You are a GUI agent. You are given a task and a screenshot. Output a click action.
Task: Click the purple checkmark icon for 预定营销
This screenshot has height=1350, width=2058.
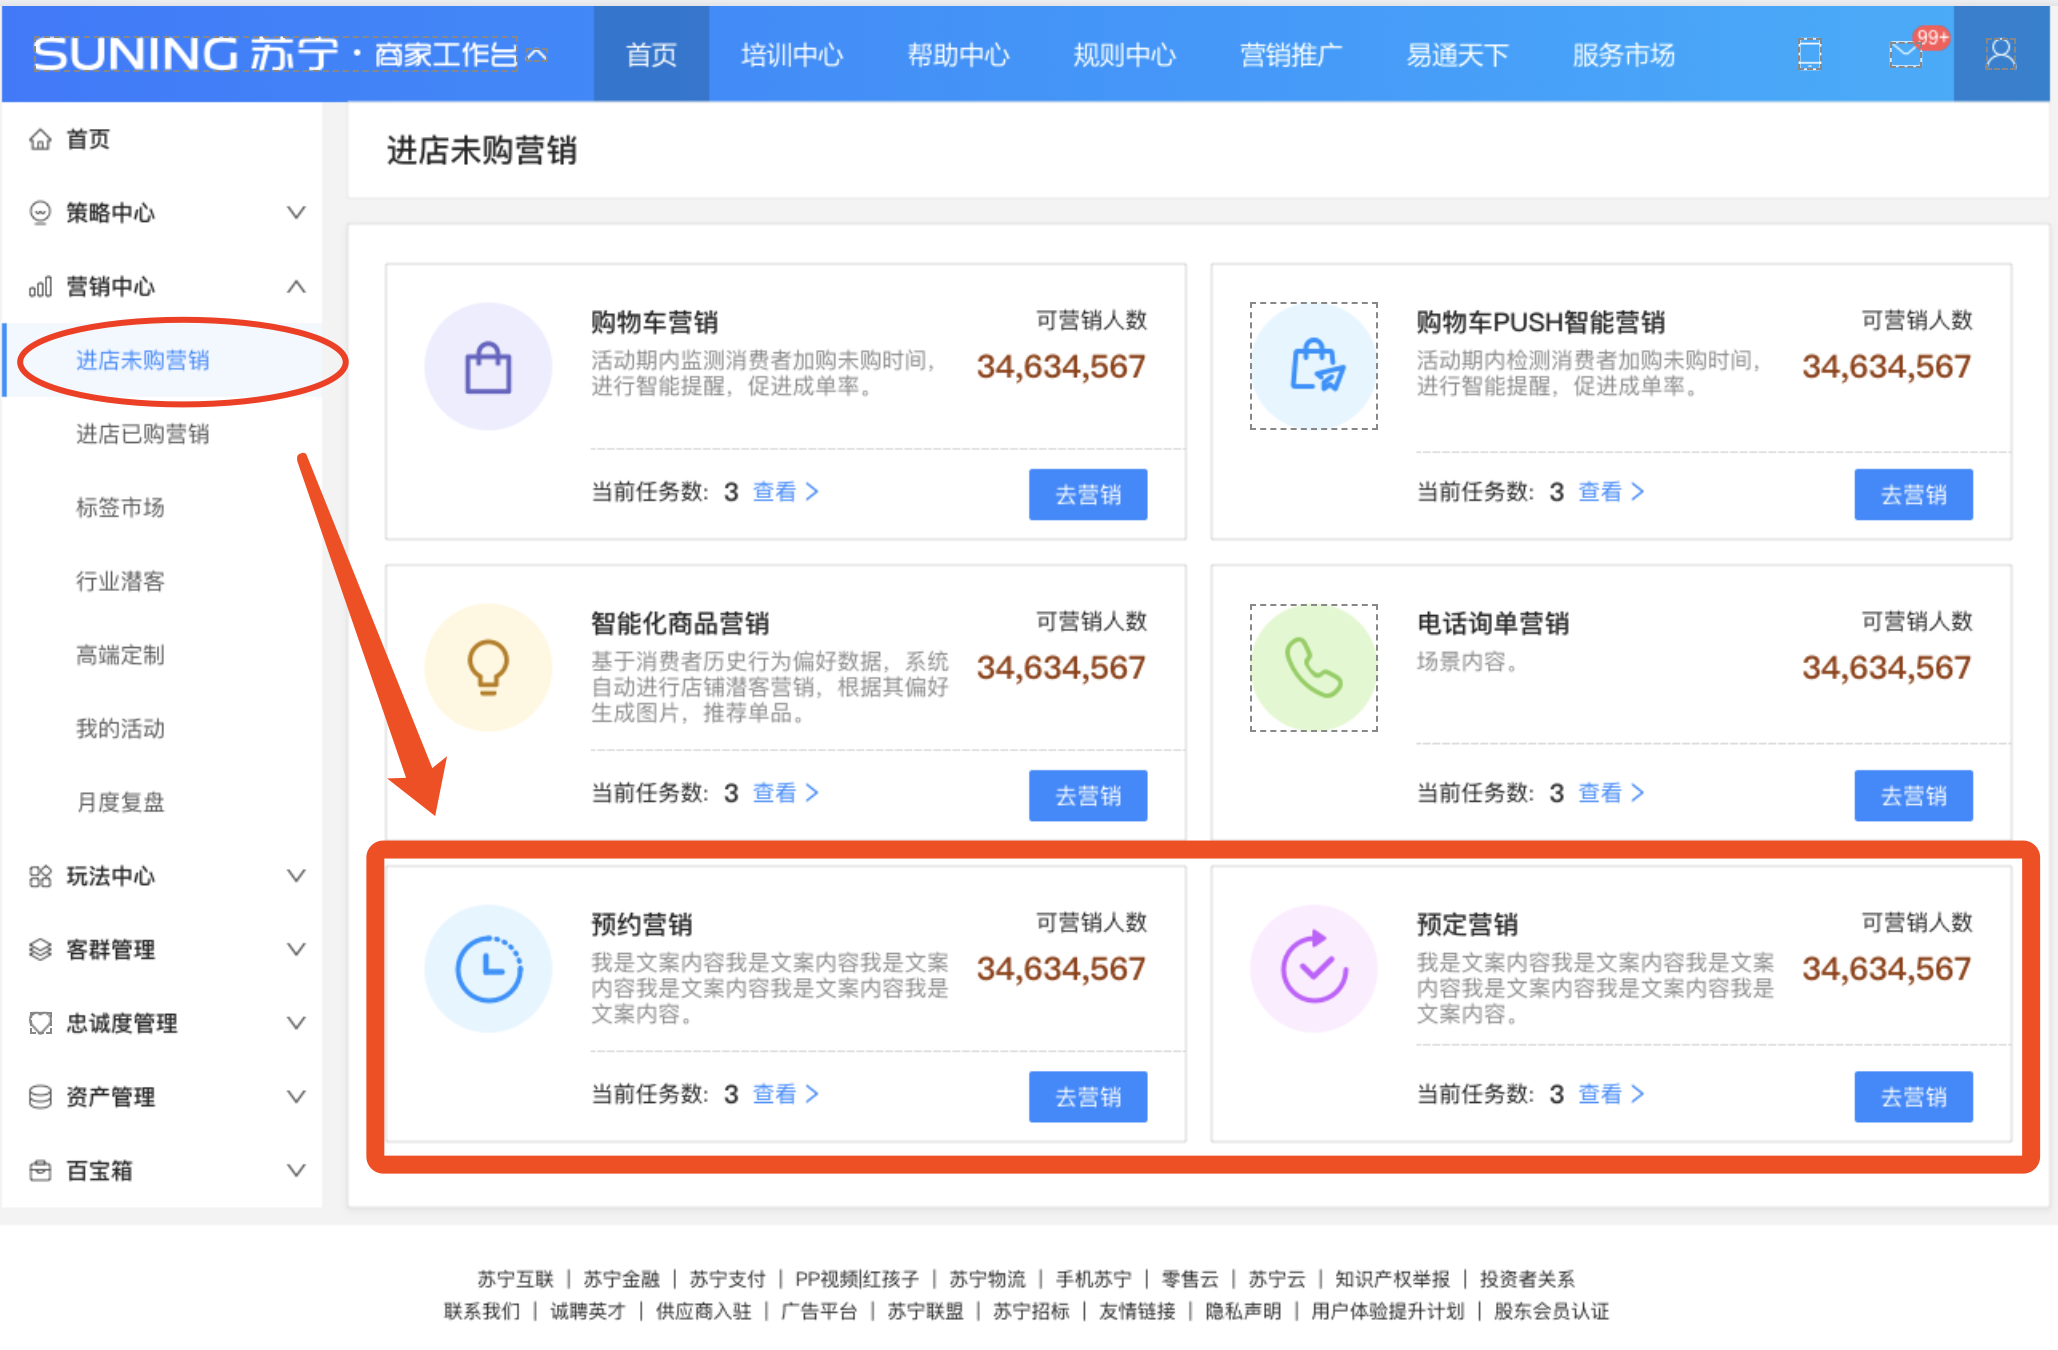point(1313,968)
